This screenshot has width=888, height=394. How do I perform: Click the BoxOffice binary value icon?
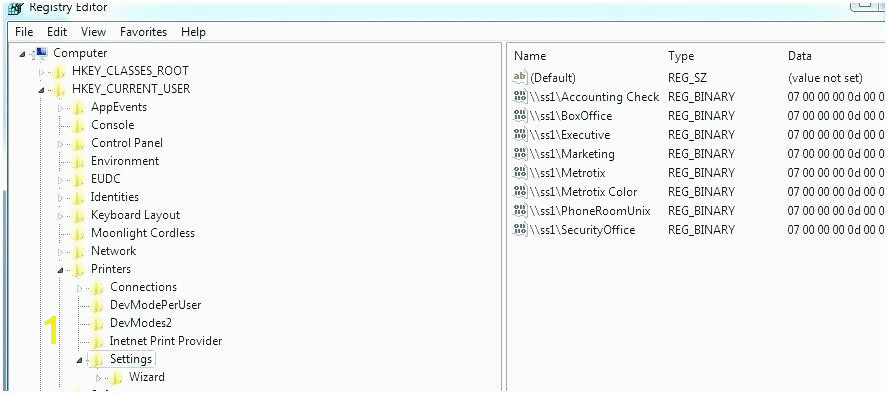[x=520, y=116]
